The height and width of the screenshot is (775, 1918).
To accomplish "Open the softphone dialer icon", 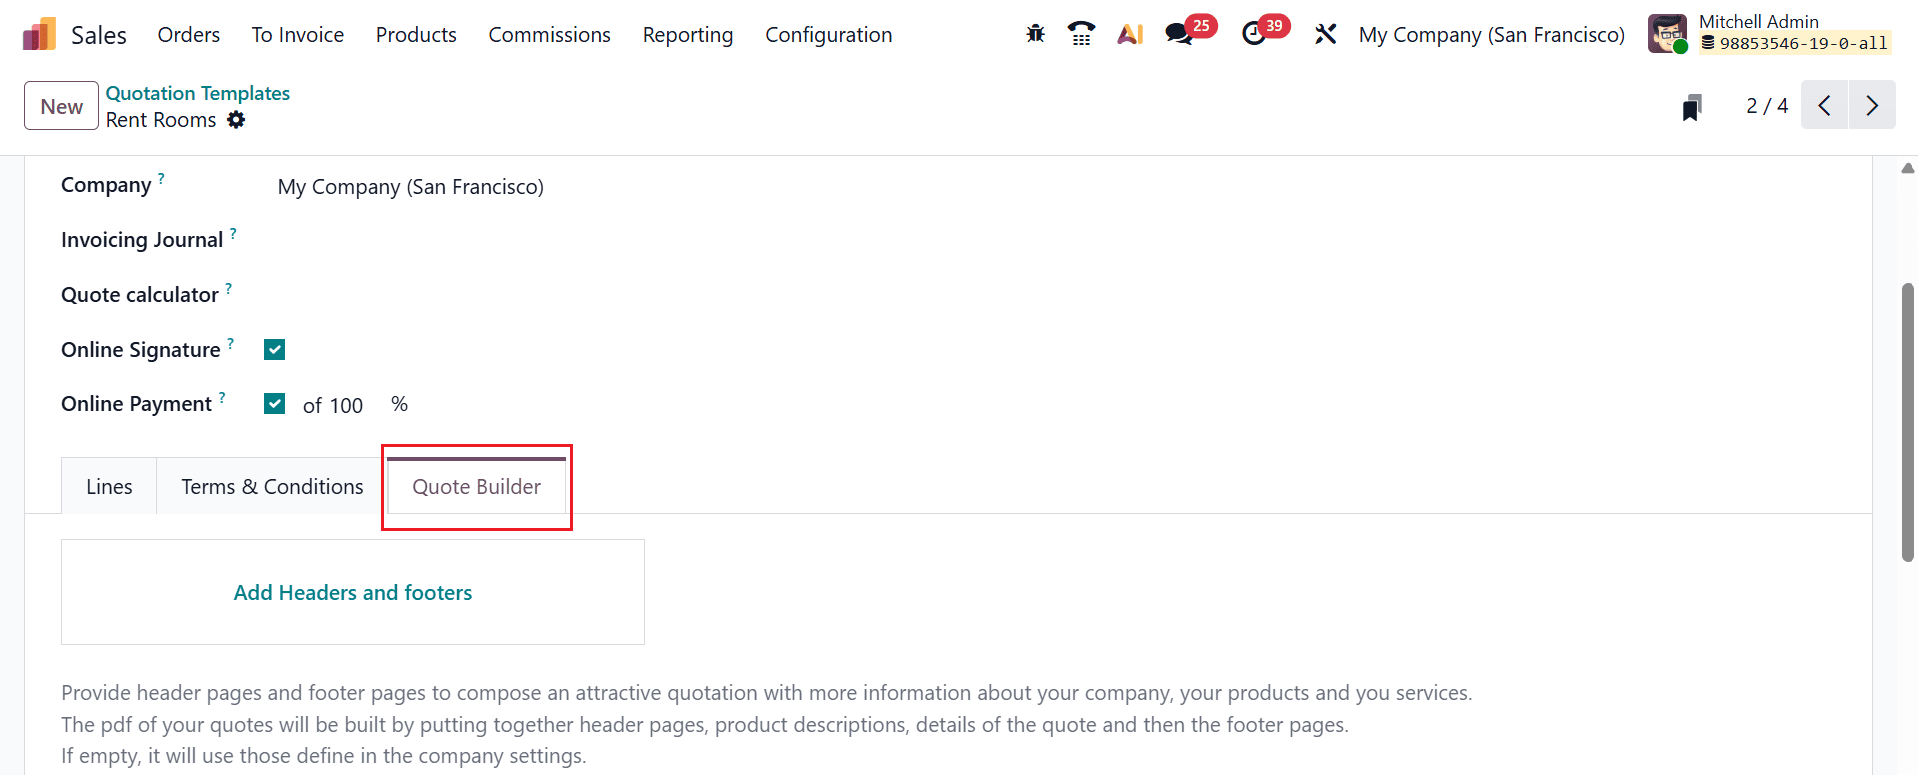I will click(x=1081, y=33).
